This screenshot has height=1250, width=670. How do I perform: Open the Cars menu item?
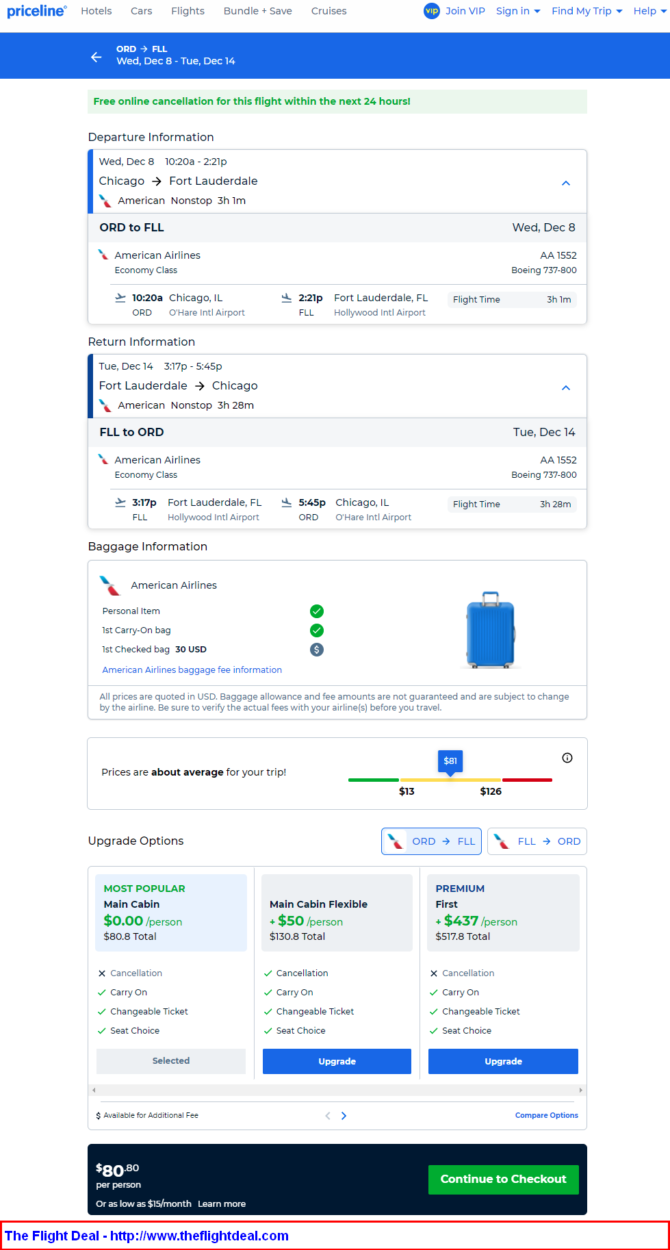pyautogui.click(x=141, y=11)
